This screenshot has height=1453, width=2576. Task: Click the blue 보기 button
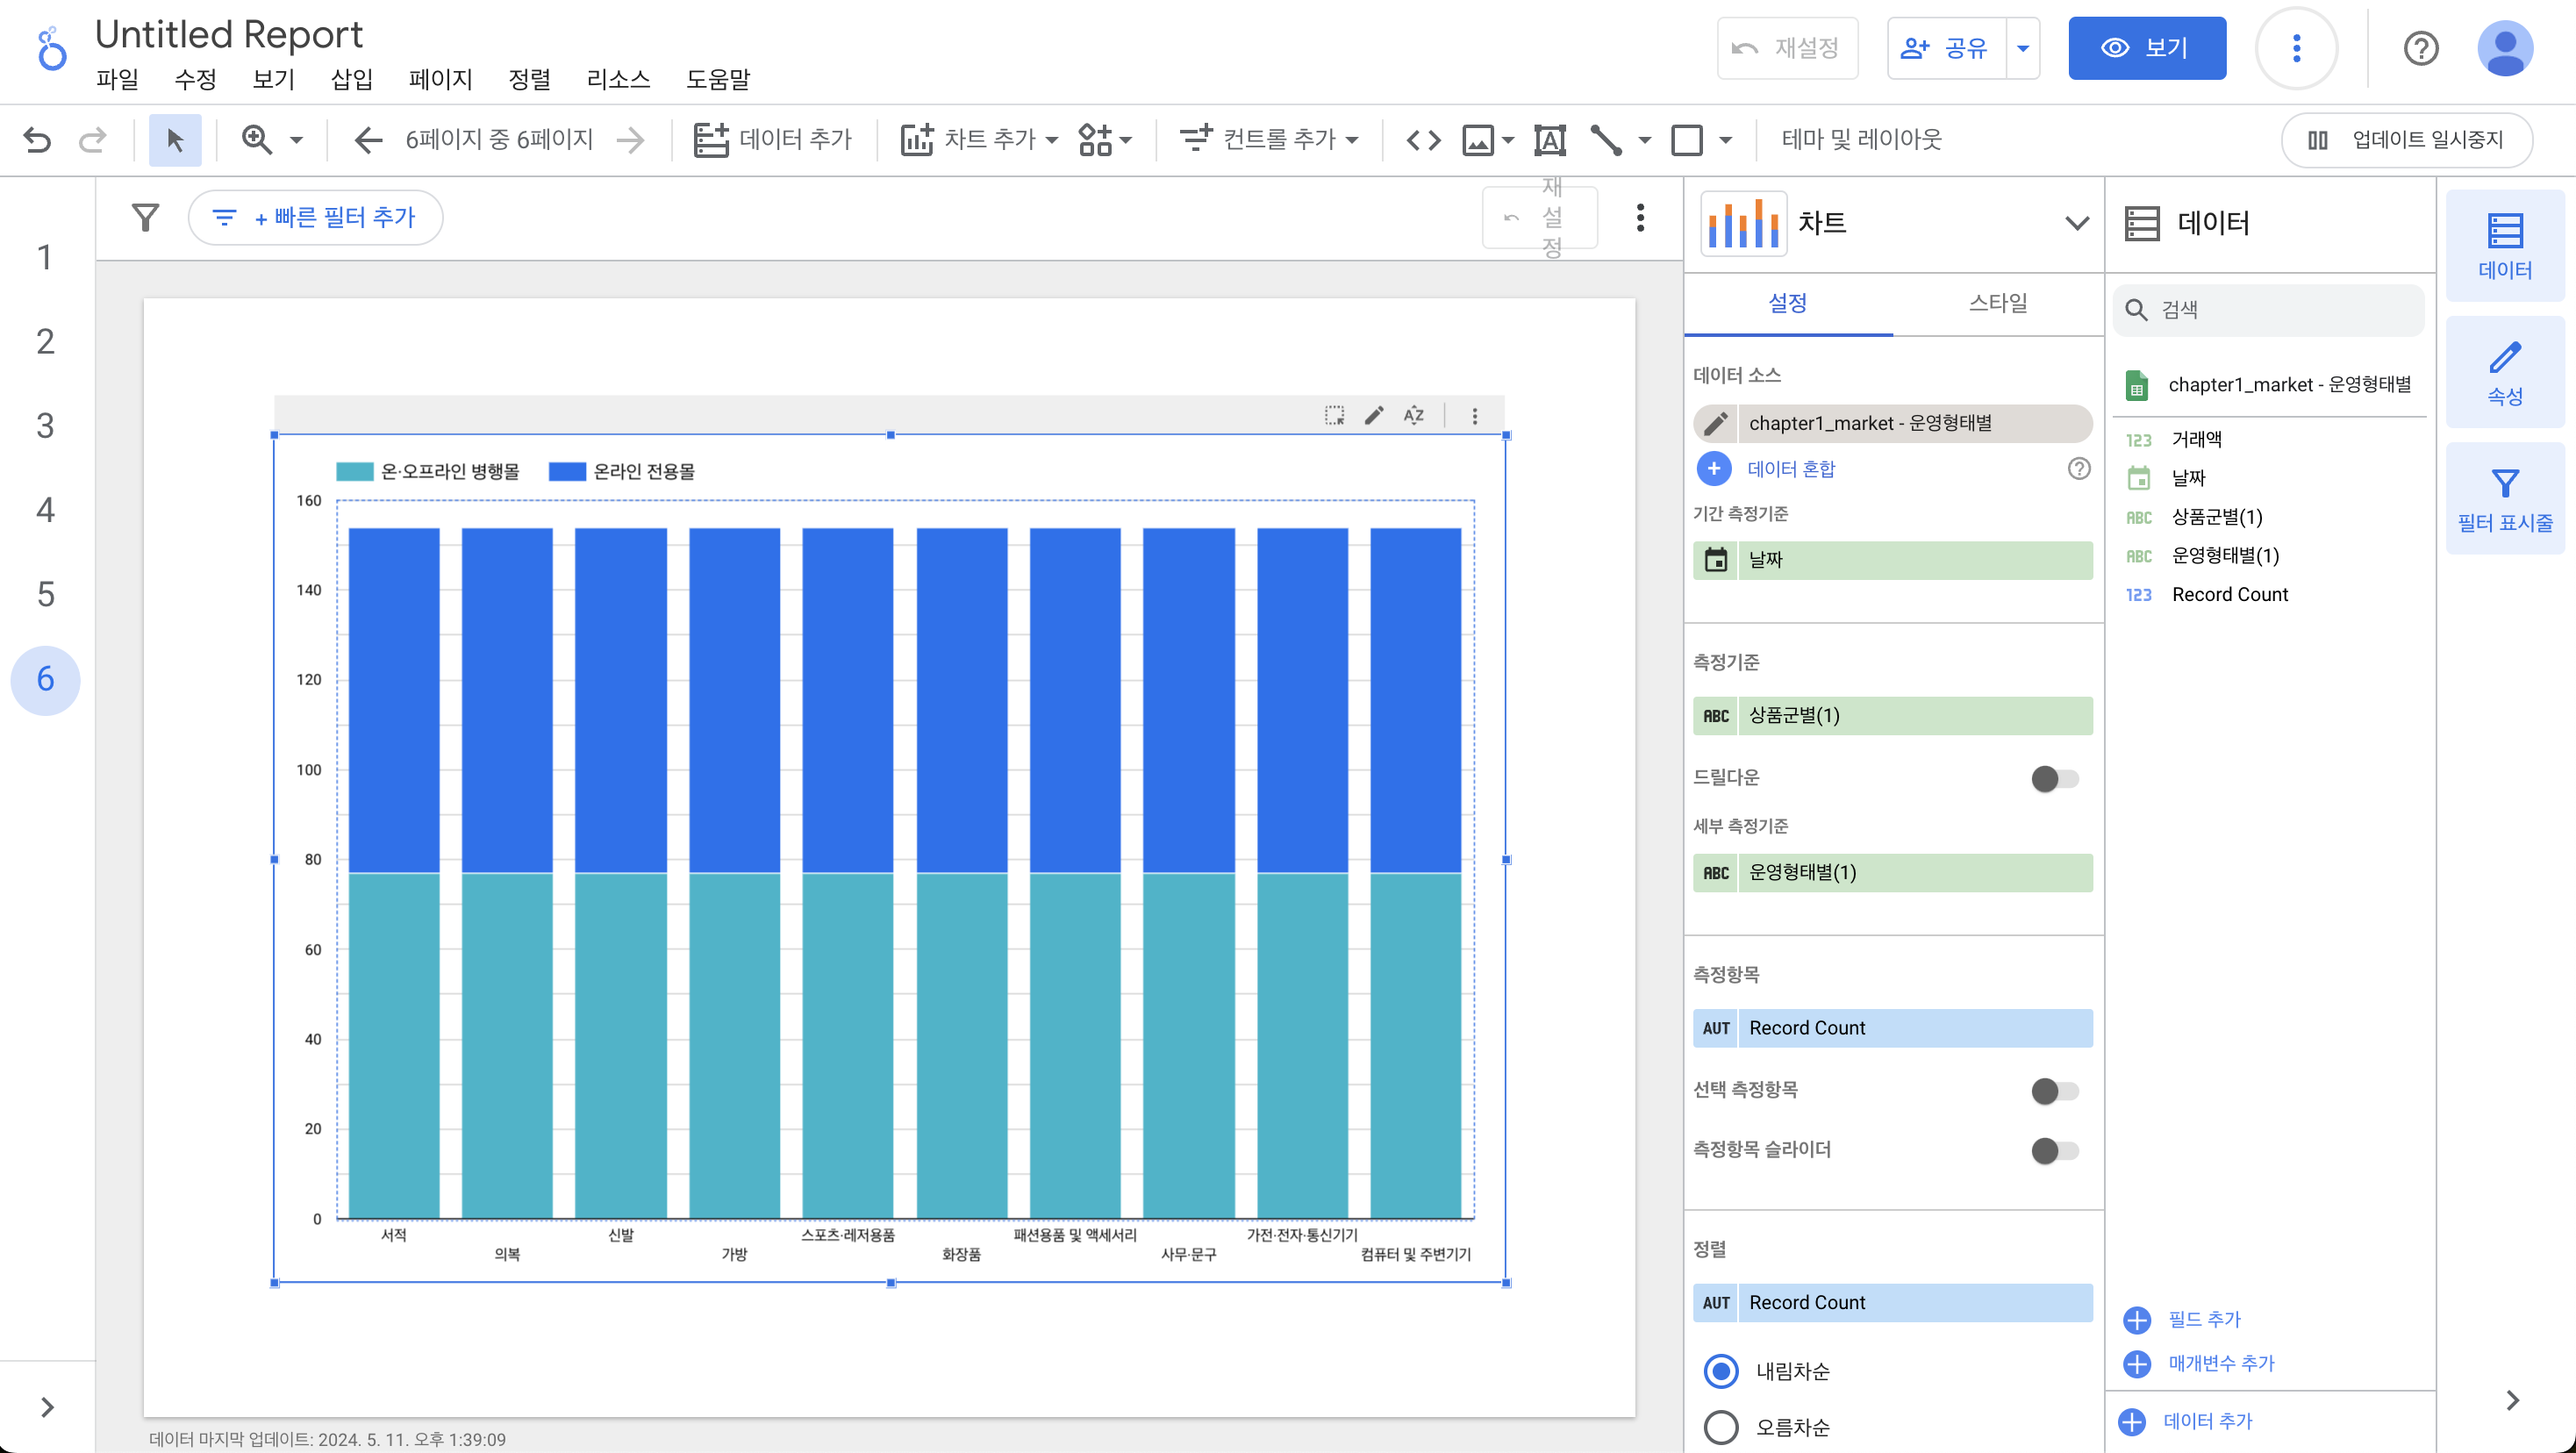(2146, 48)
